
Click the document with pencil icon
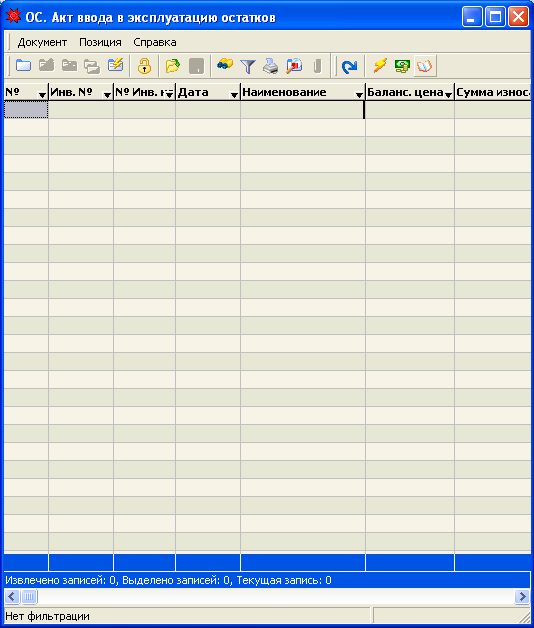click(115, 65)
